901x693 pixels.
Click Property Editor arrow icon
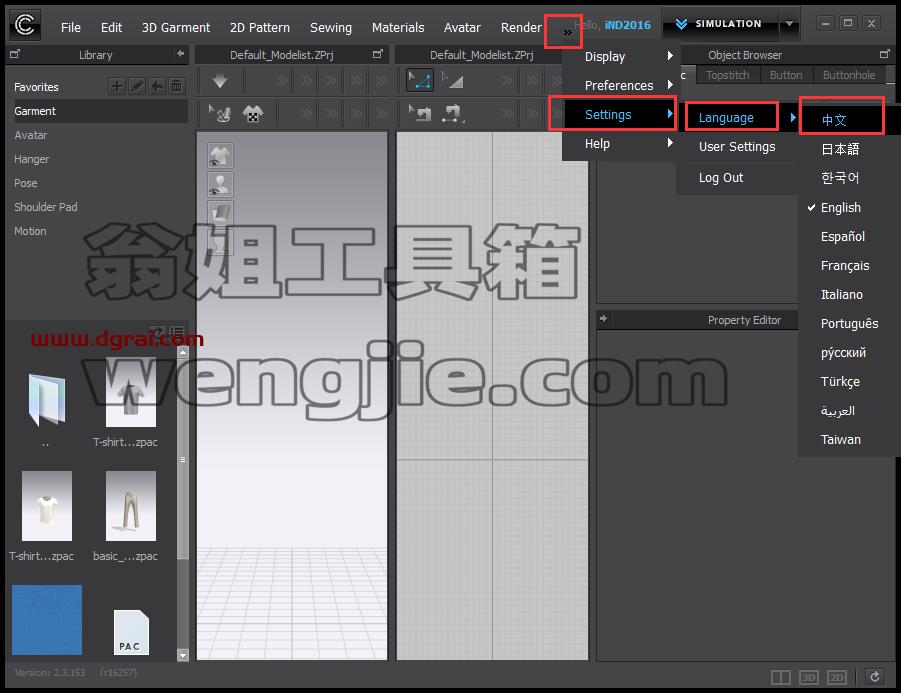click(x=603, y=318)
